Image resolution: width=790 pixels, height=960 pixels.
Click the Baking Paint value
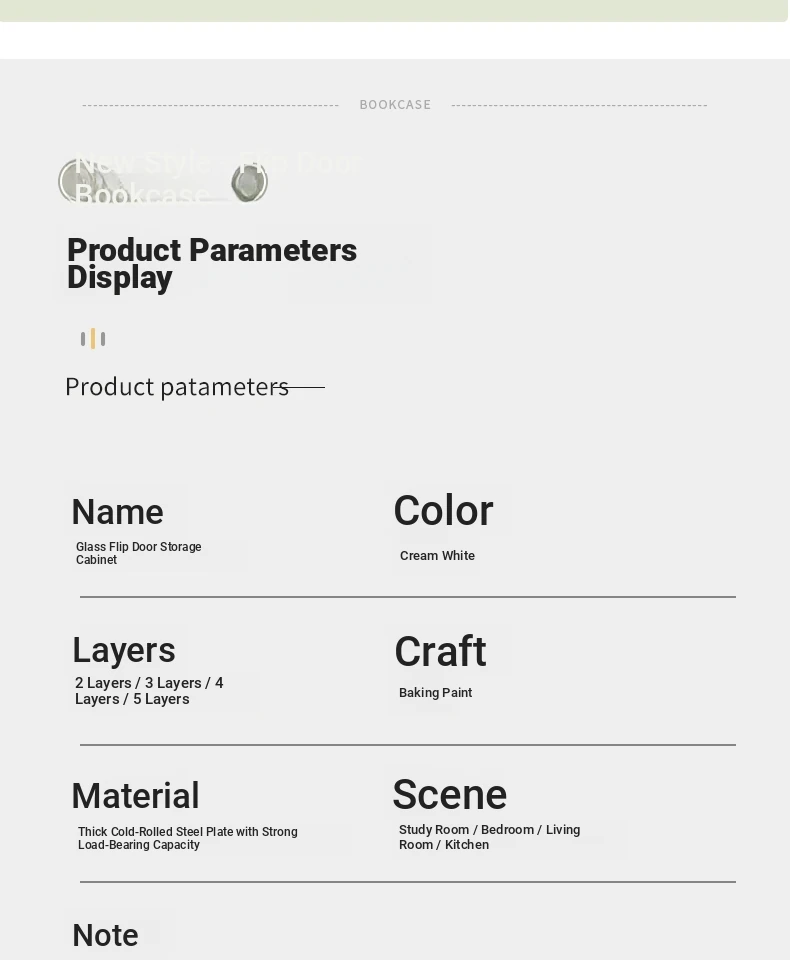[x=435, y=693]
